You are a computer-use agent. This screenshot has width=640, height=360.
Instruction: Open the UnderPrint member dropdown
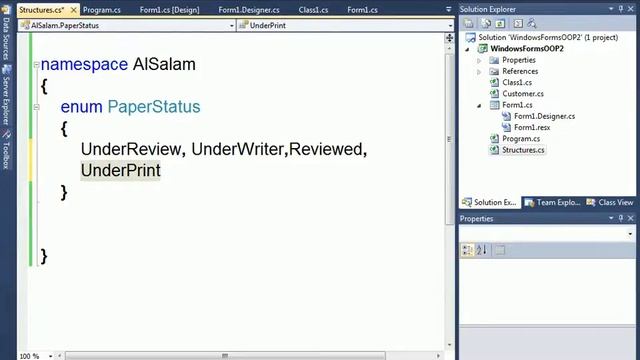450,25
